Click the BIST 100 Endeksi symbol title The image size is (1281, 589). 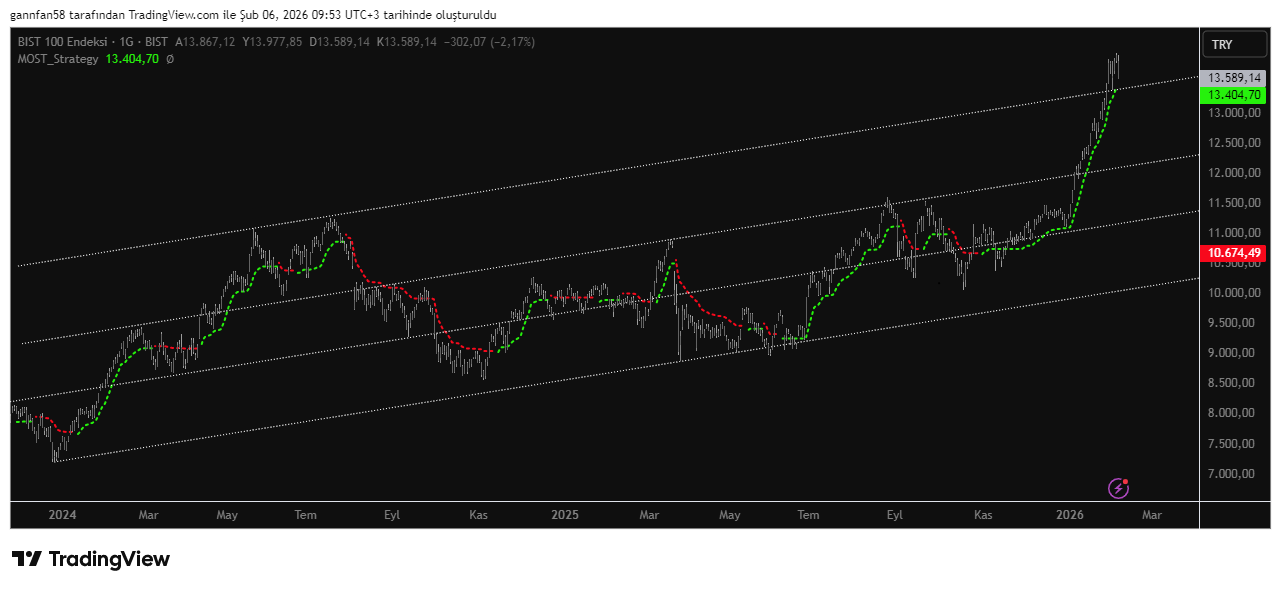pos(63,42)
